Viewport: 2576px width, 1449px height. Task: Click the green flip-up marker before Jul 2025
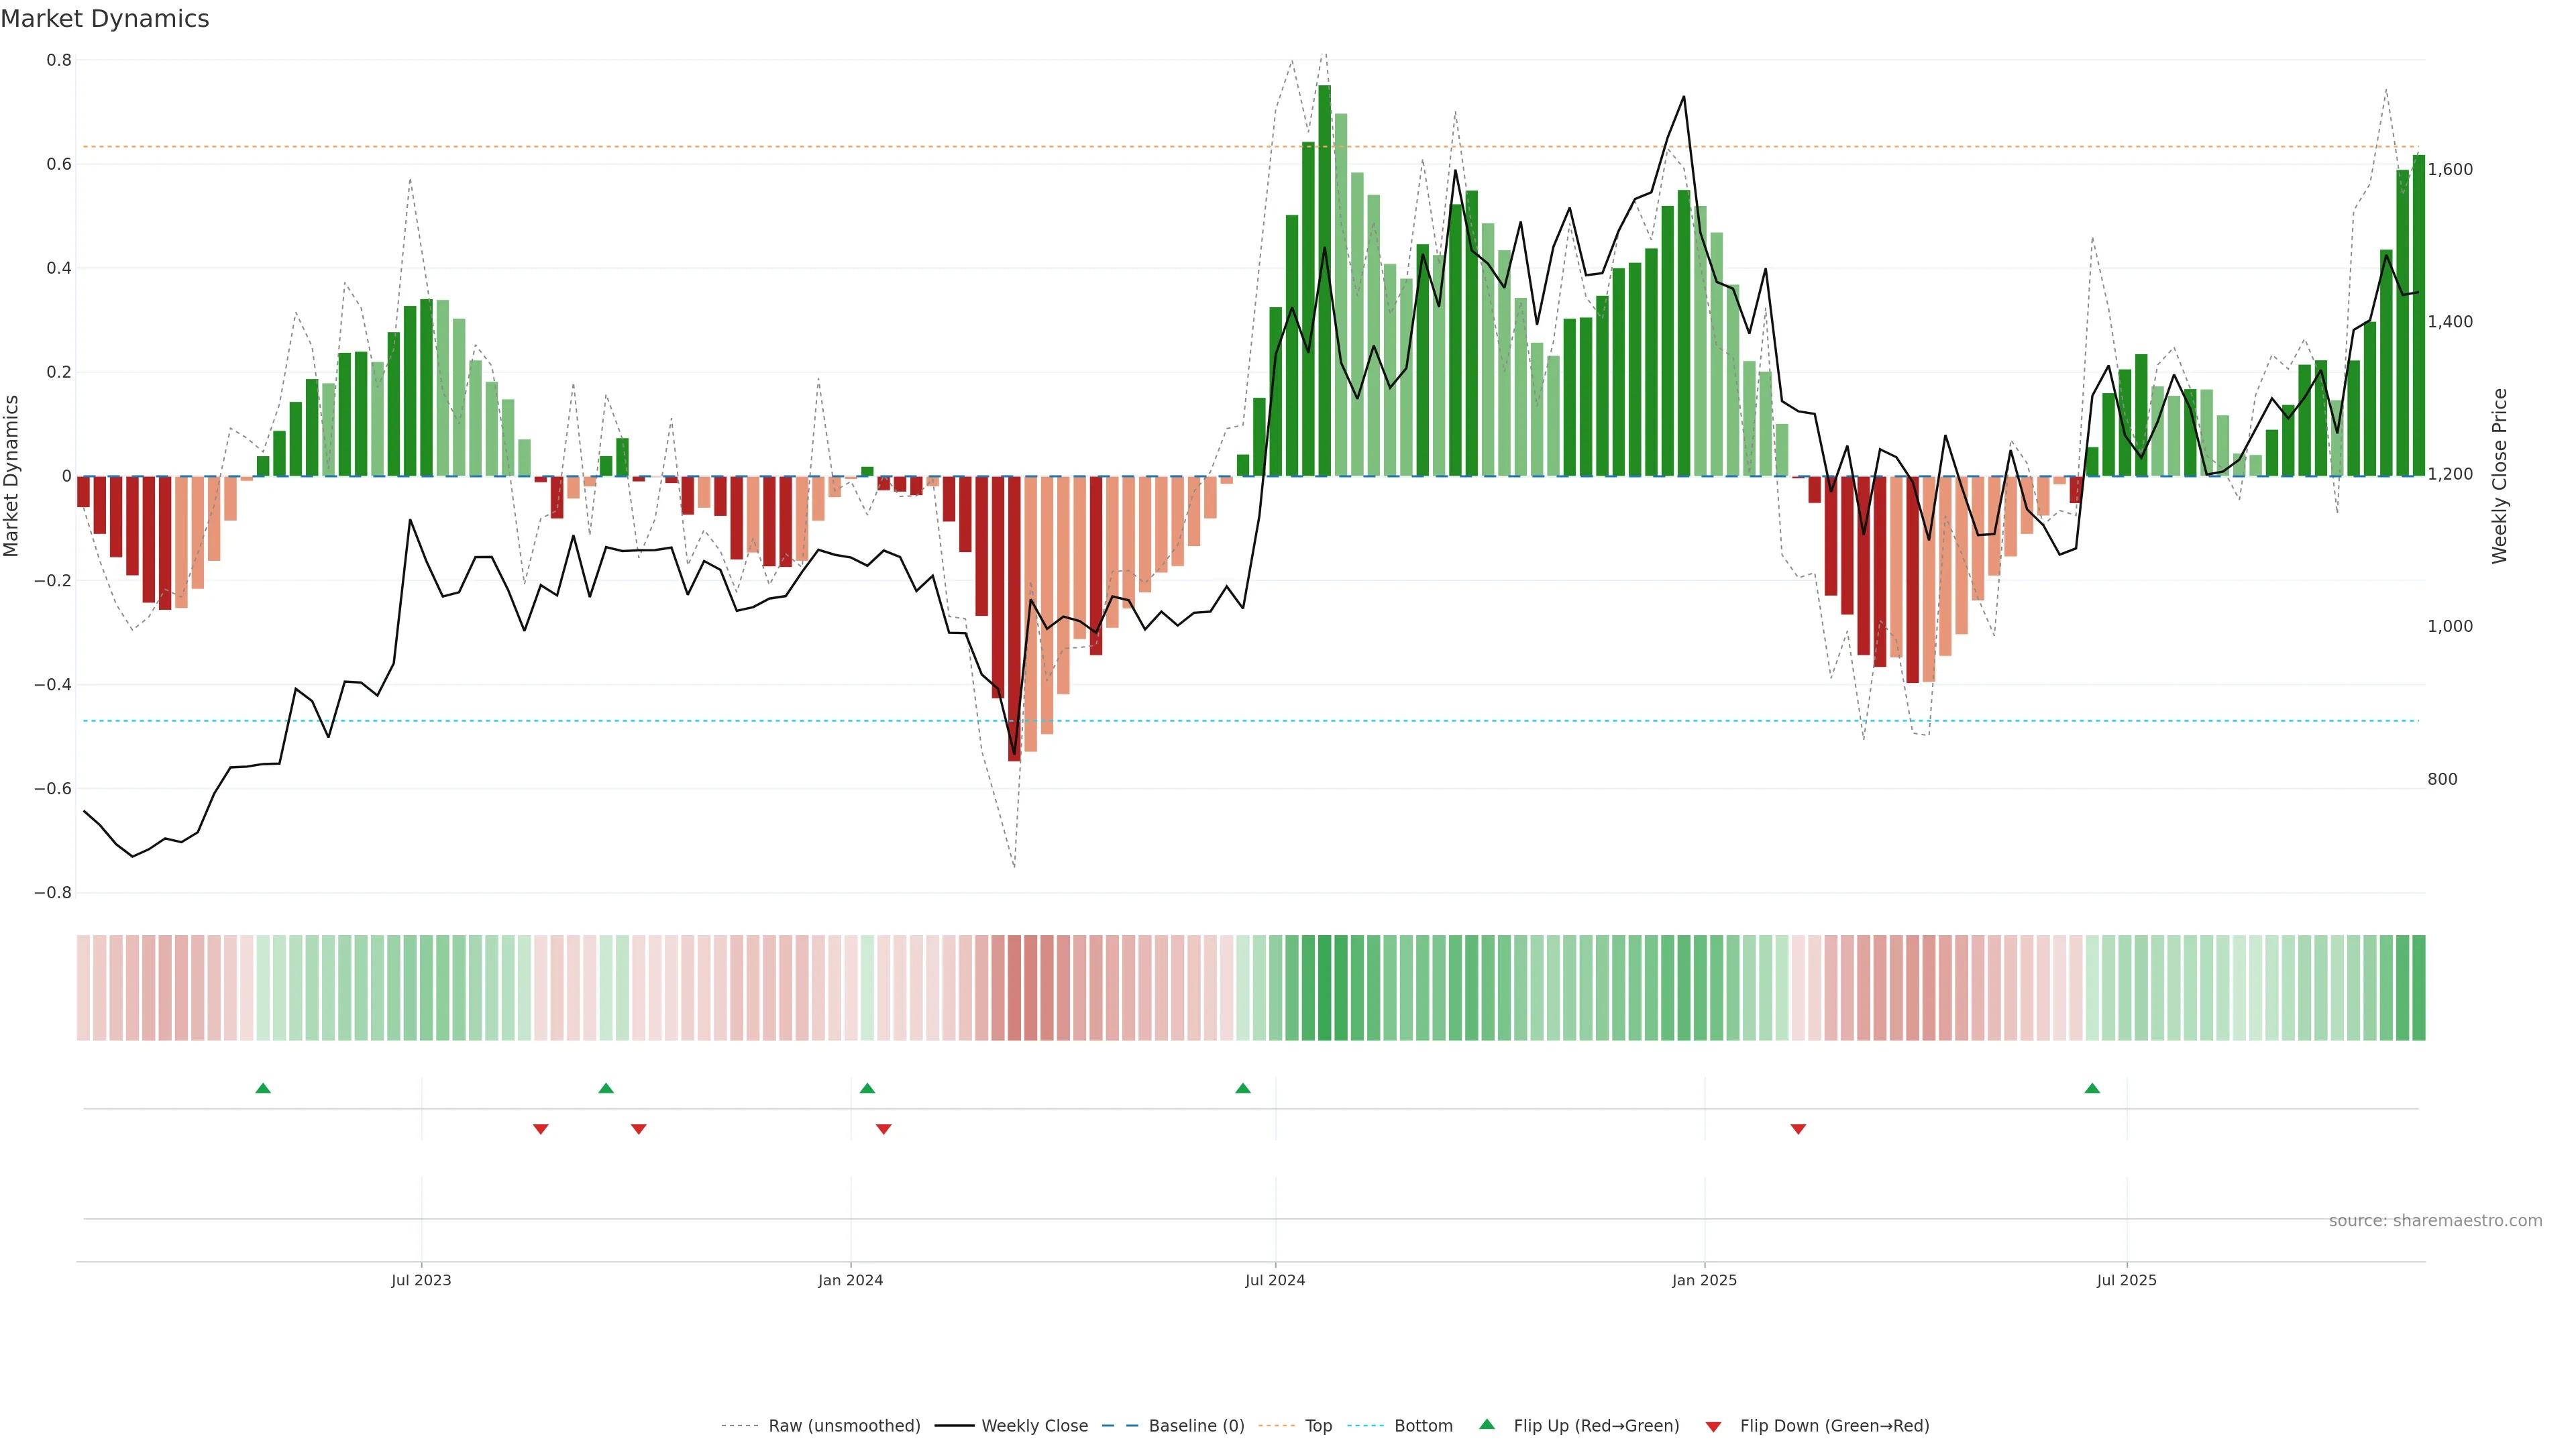click(x=2092, y=1088)
